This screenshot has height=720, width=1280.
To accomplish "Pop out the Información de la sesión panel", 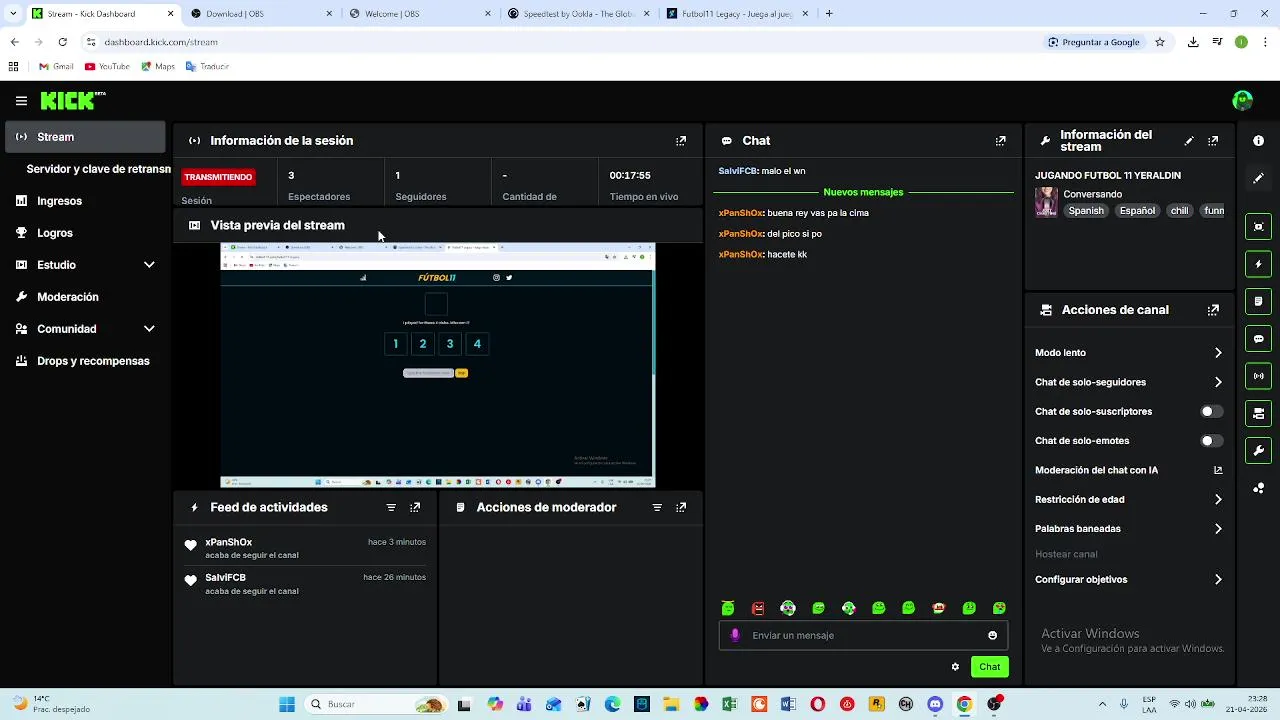I will click(681, 141).
